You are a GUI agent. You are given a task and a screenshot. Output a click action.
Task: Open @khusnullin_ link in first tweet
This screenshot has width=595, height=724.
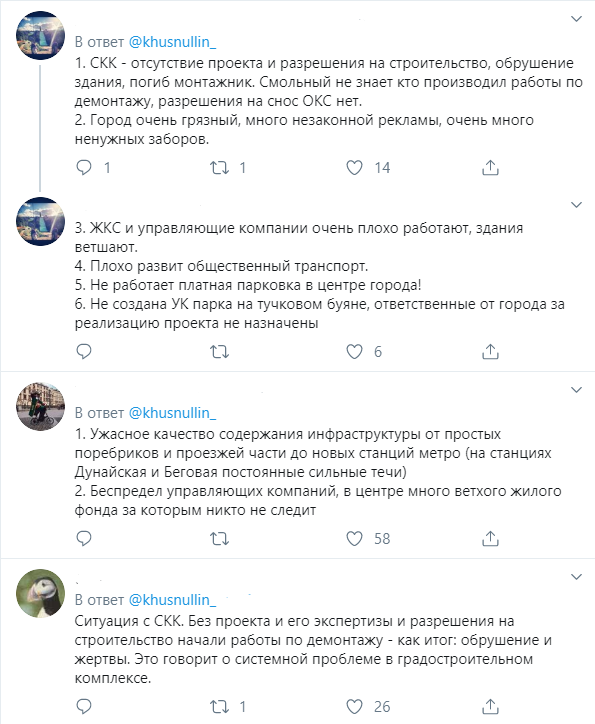pyautogui.click(x=172, y=42)
